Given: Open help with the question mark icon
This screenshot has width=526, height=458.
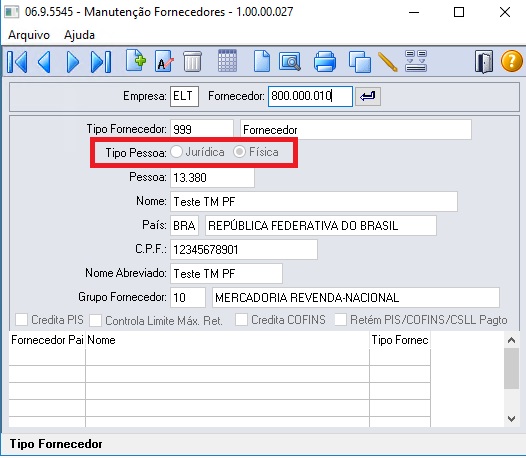Looking at the screenshot, I should (x=512, y=61).
